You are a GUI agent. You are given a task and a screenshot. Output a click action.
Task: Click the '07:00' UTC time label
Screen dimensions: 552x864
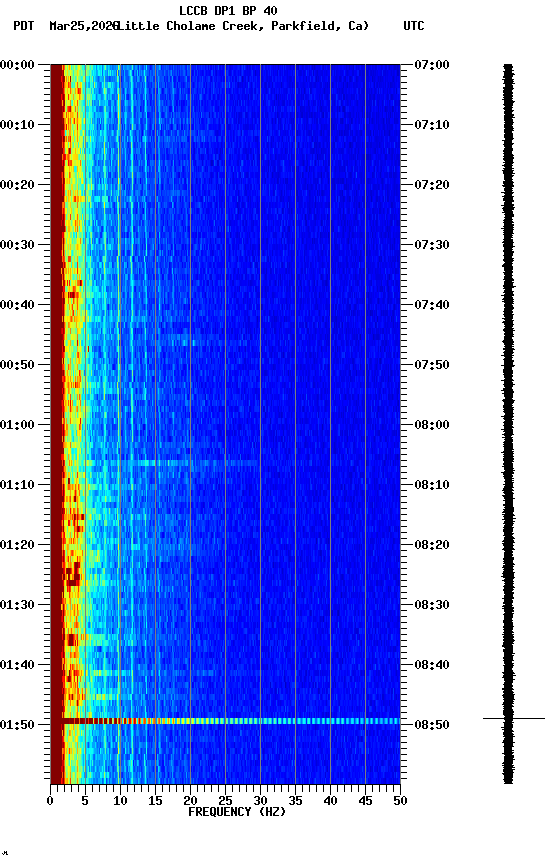click(x=432, y=65)
